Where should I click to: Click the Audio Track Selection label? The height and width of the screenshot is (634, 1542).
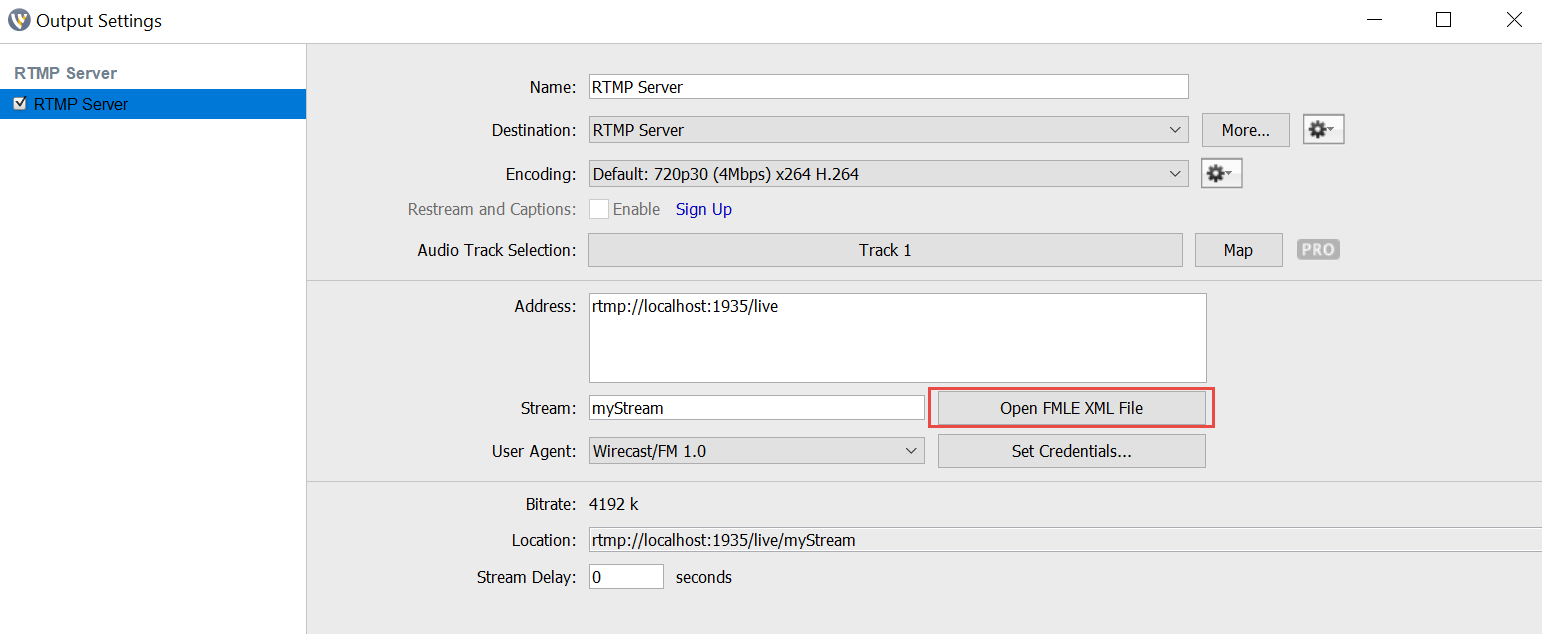pyautogui.click(x=497, y=250)
